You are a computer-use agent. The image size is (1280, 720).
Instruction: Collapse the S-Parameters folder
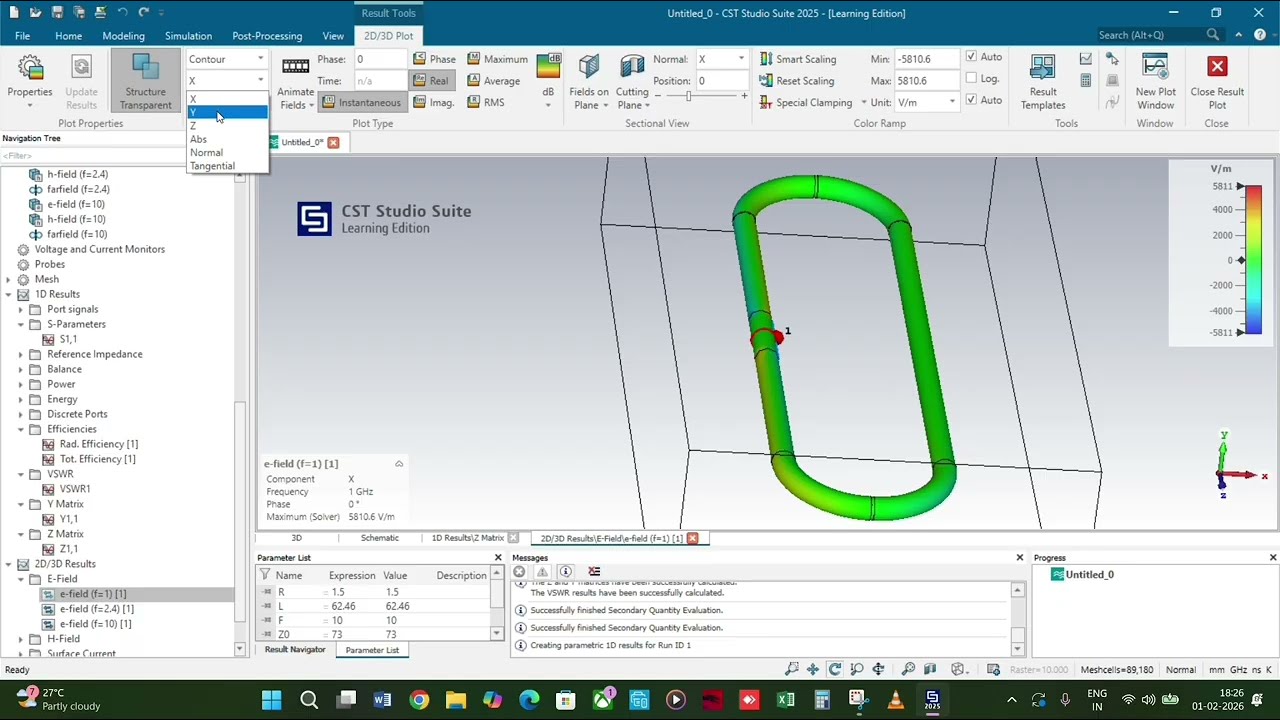(21, 324)
